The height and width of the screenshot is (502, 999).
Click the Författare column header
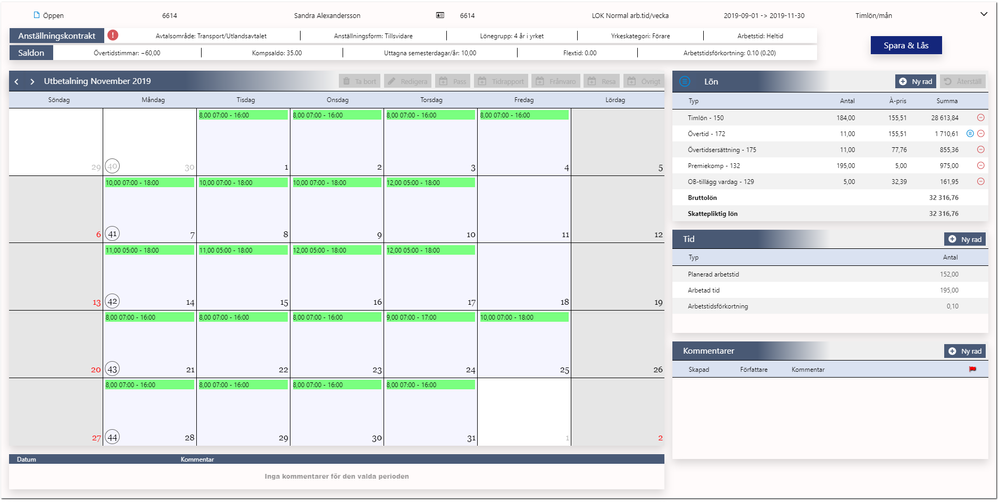tap(754, 369)
